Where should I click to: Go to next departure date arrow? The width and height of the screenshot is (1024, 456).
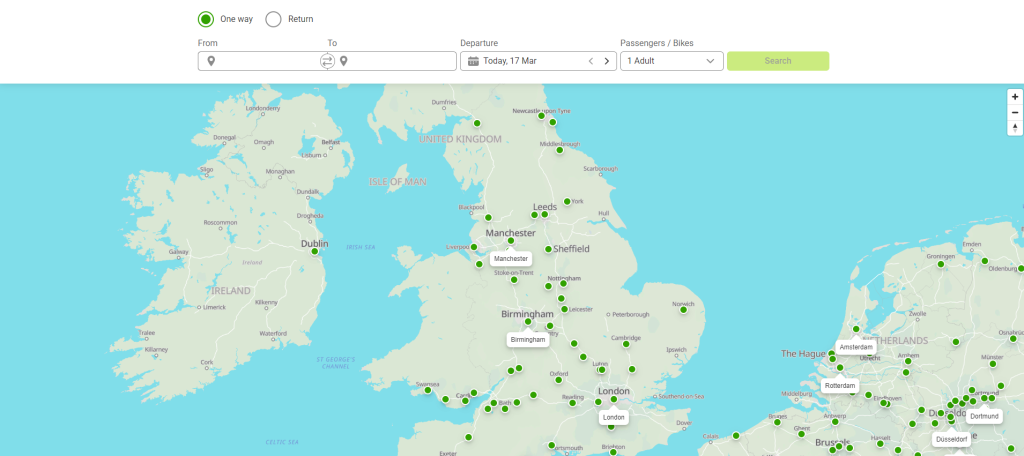click(x=606, y=61)
